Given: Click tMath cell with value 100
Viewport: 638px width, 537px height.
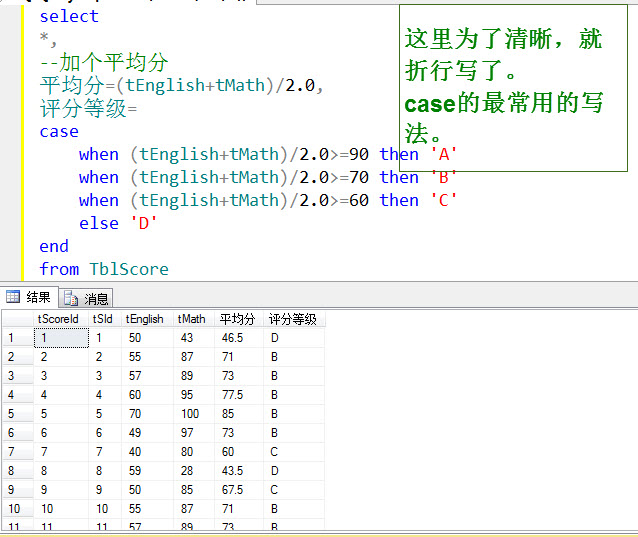Looking at the screenshot, I should click(x=194, y=413).
